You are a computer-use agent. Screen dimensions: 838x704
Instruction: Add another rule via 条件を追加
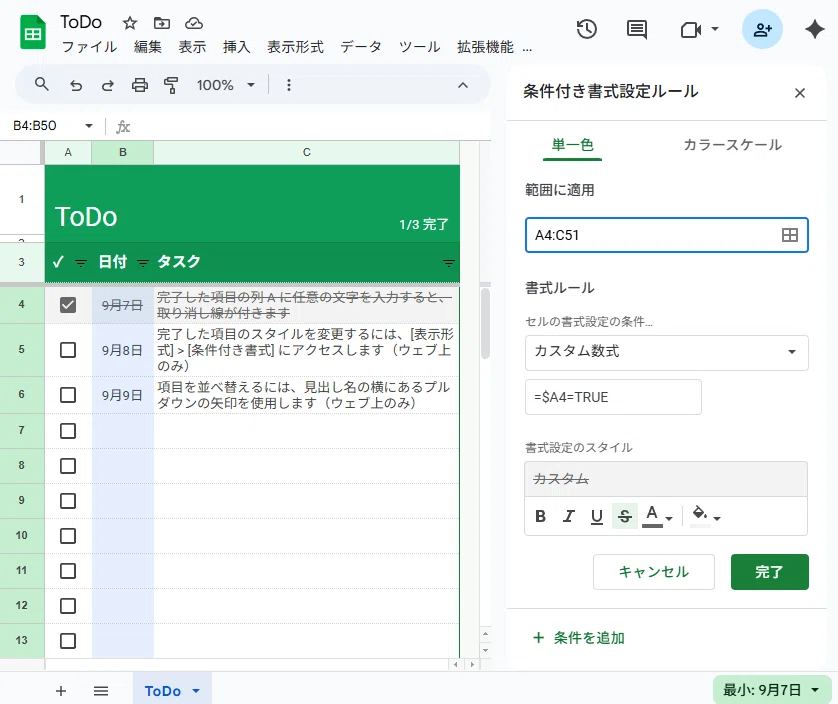click(x=579, y=637)
